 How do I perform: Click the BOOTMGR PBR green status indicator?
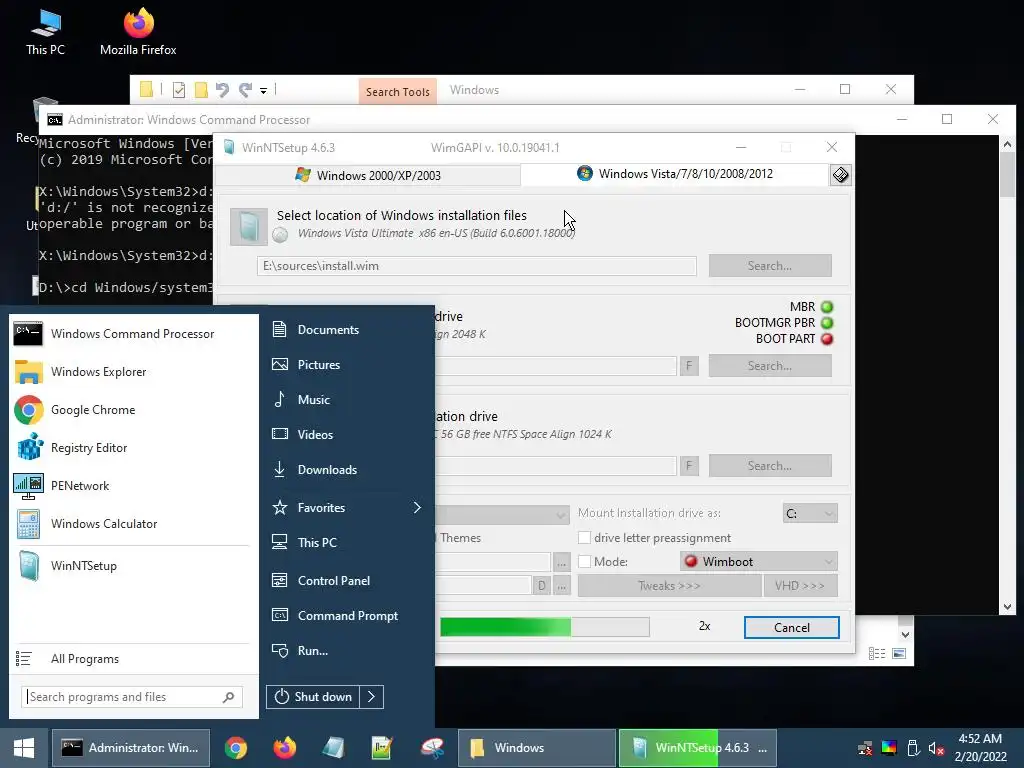click(x=827, y=323)
